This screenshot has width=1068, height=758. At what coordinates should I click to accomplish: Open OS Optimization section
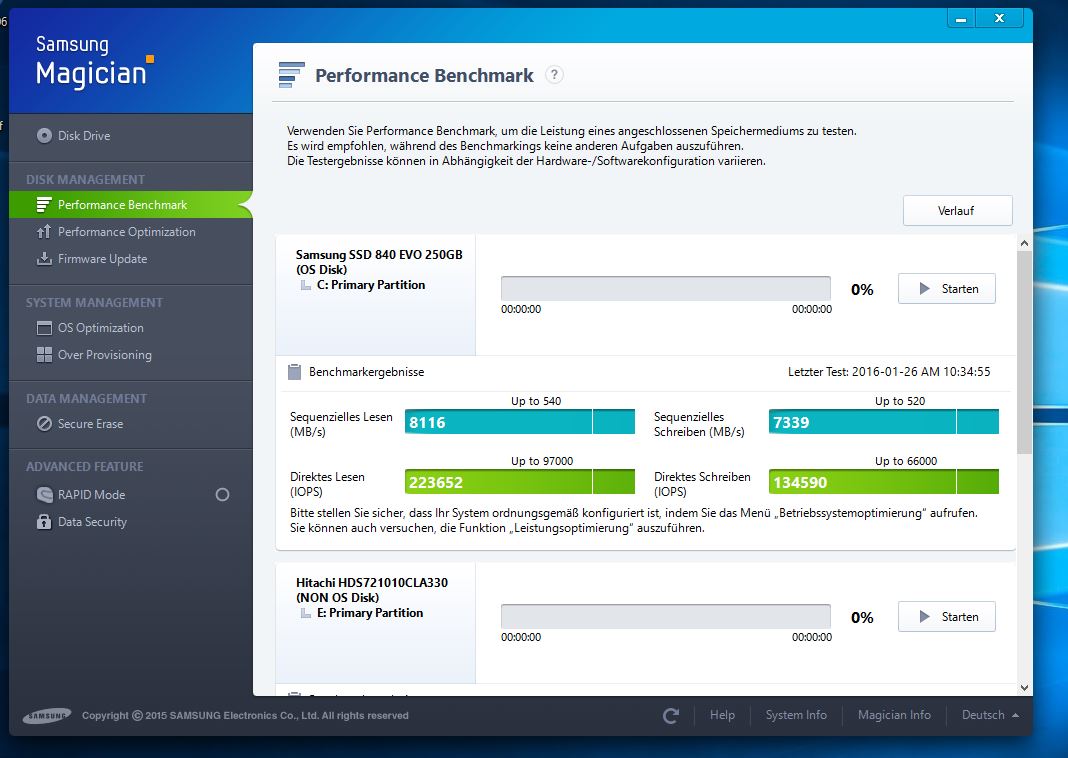pyautogui.click(x=101, y=328)
